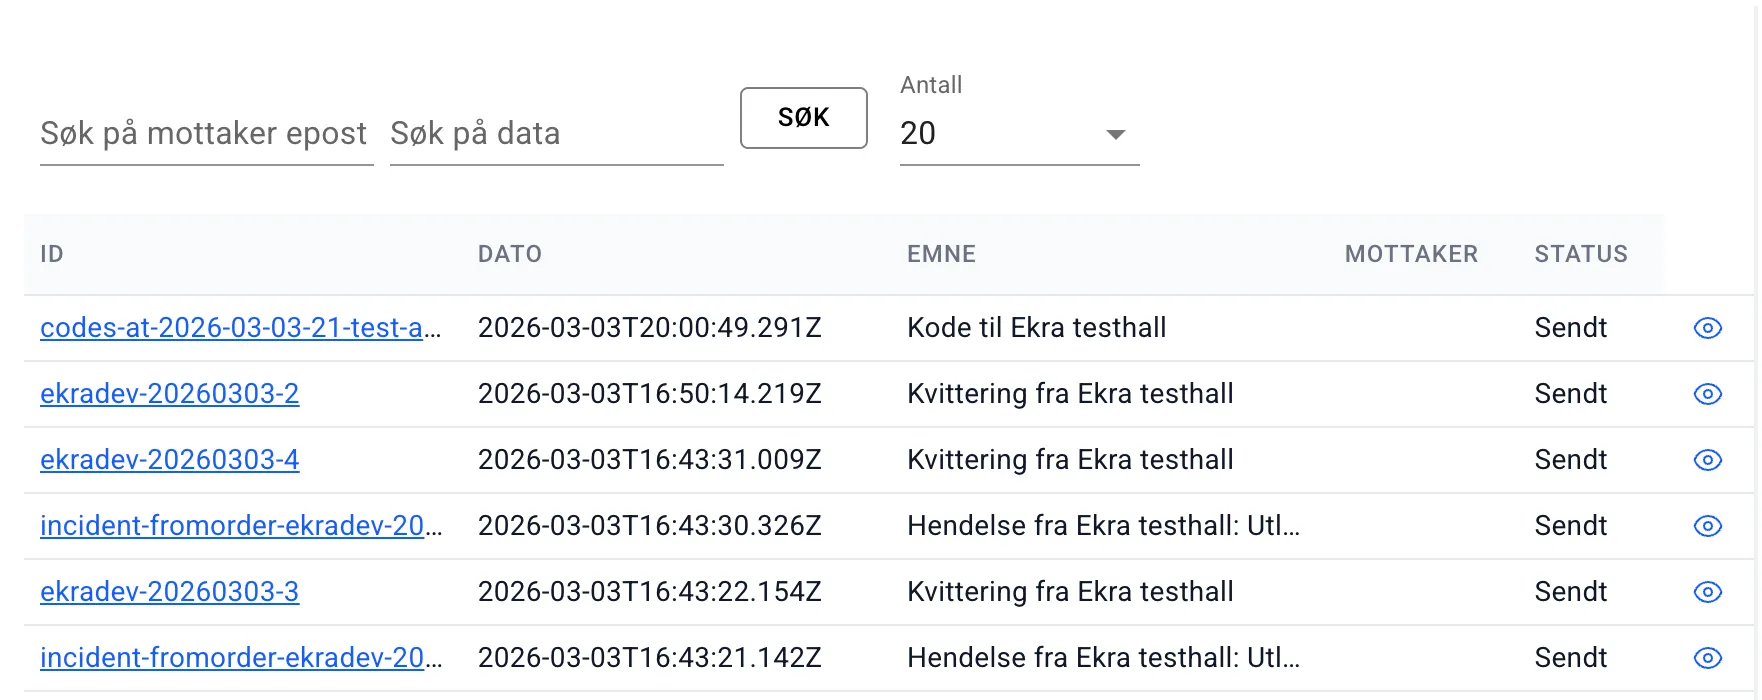Viewport: 1762px width, 700px height.
Task: Click the EMNE column header
Action: [941, 254]
